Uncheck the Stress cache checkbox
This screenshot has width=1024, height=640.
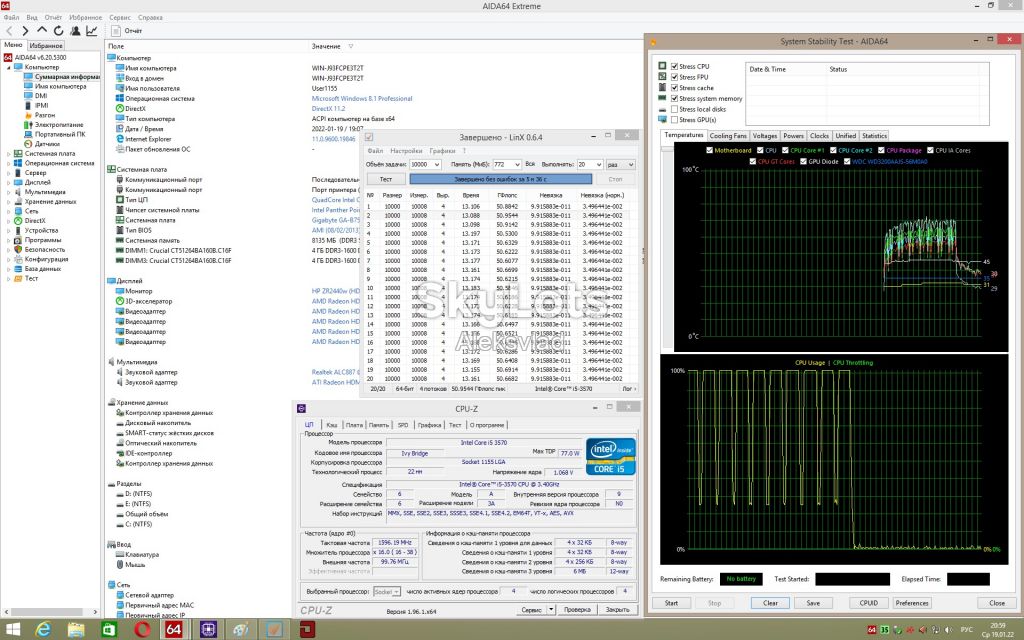[x=675, y=88]
